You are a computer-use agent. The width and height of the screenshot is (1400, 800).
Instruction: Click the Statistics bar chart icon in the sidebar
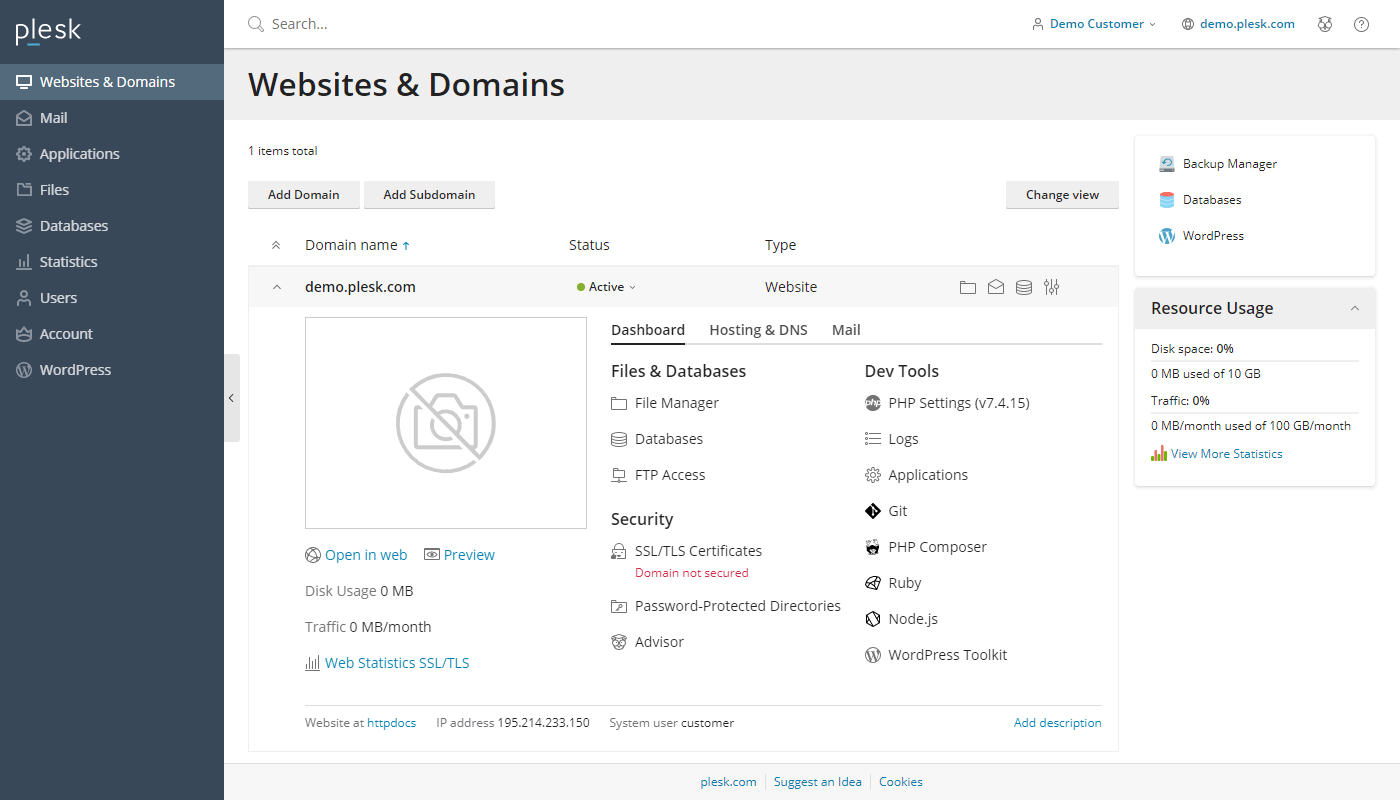tap(24, 262)
